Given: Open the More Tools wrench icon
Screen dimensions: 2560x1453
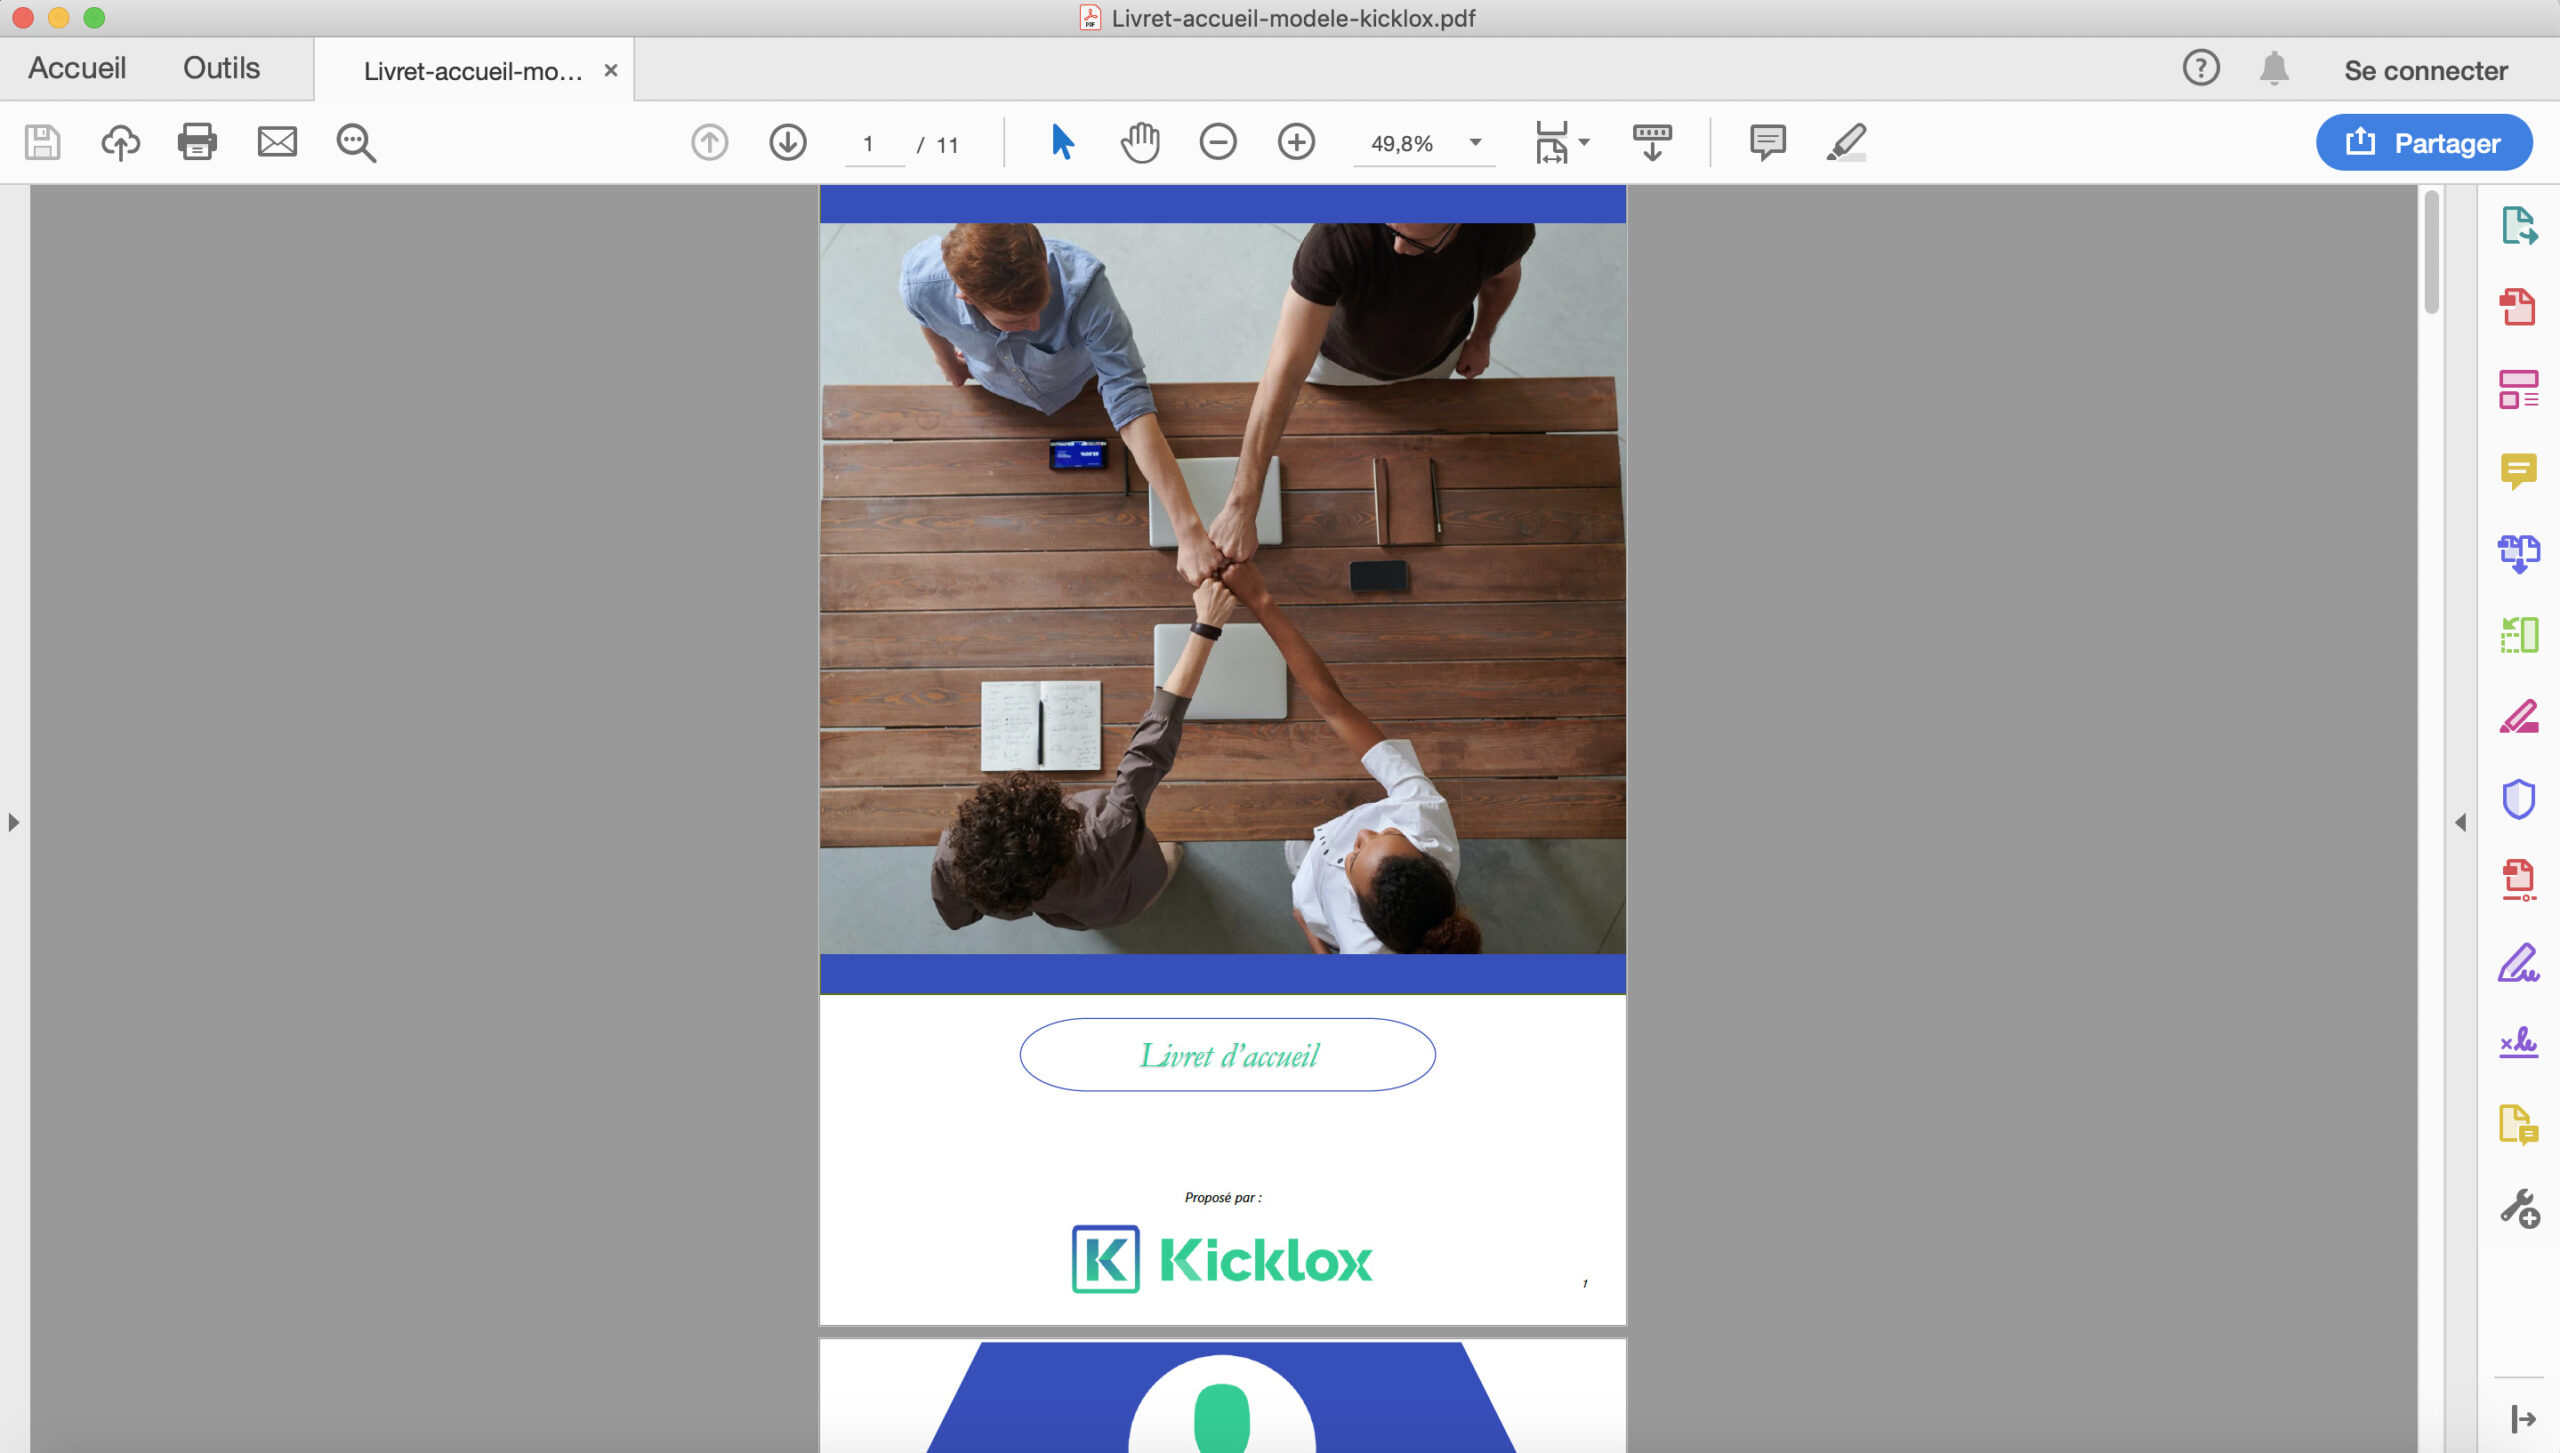Looking at the screenshot, I should (x=2520, y=1208).
